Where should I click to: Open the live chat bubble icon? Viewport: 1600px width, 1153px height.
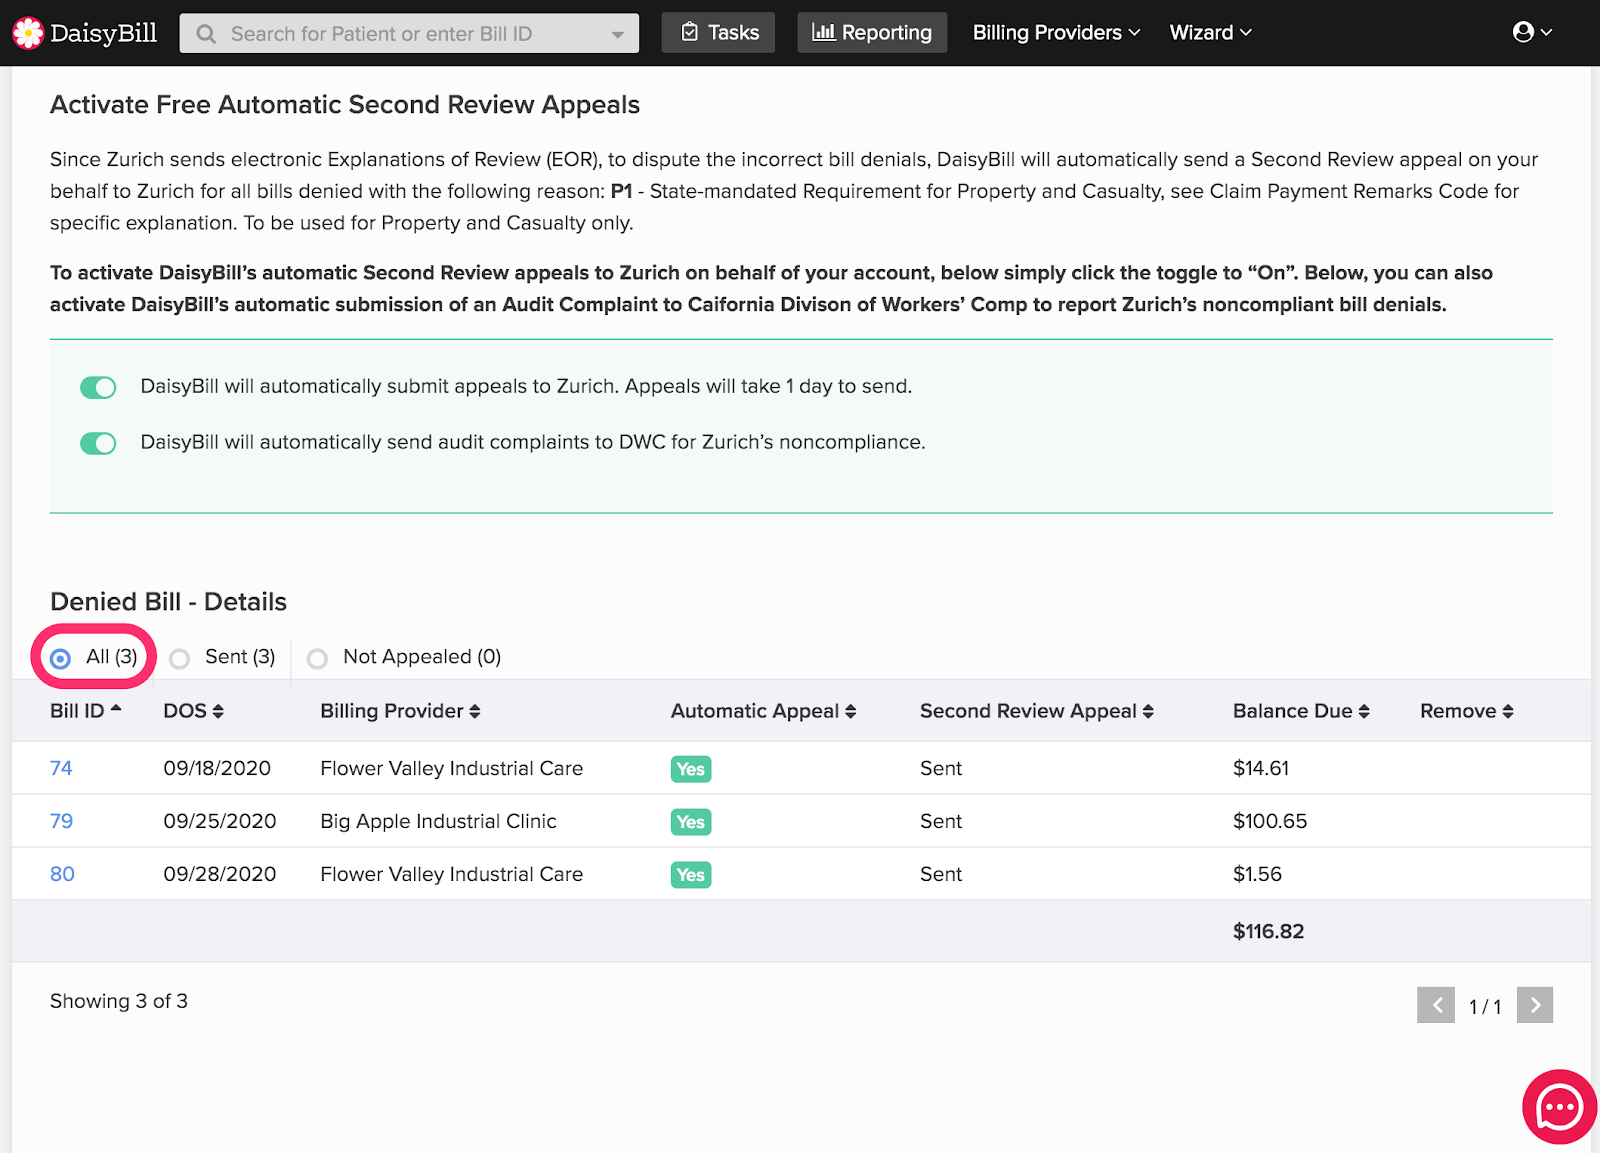click(1558, 1107)
